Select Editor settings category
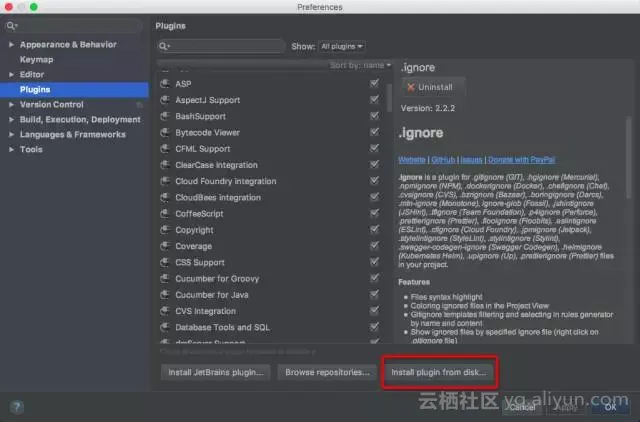This screenshot has height=422, width=640. coord(32,75)
